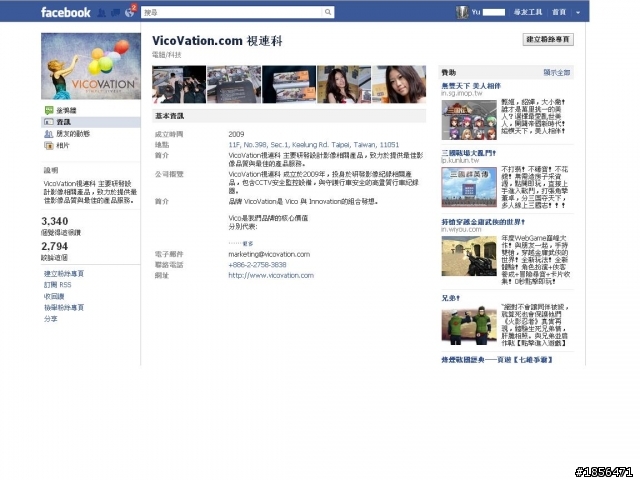The image size is (640, 480).
Task: Click the 3,340 likes count
Action: [x=55, y=221]
